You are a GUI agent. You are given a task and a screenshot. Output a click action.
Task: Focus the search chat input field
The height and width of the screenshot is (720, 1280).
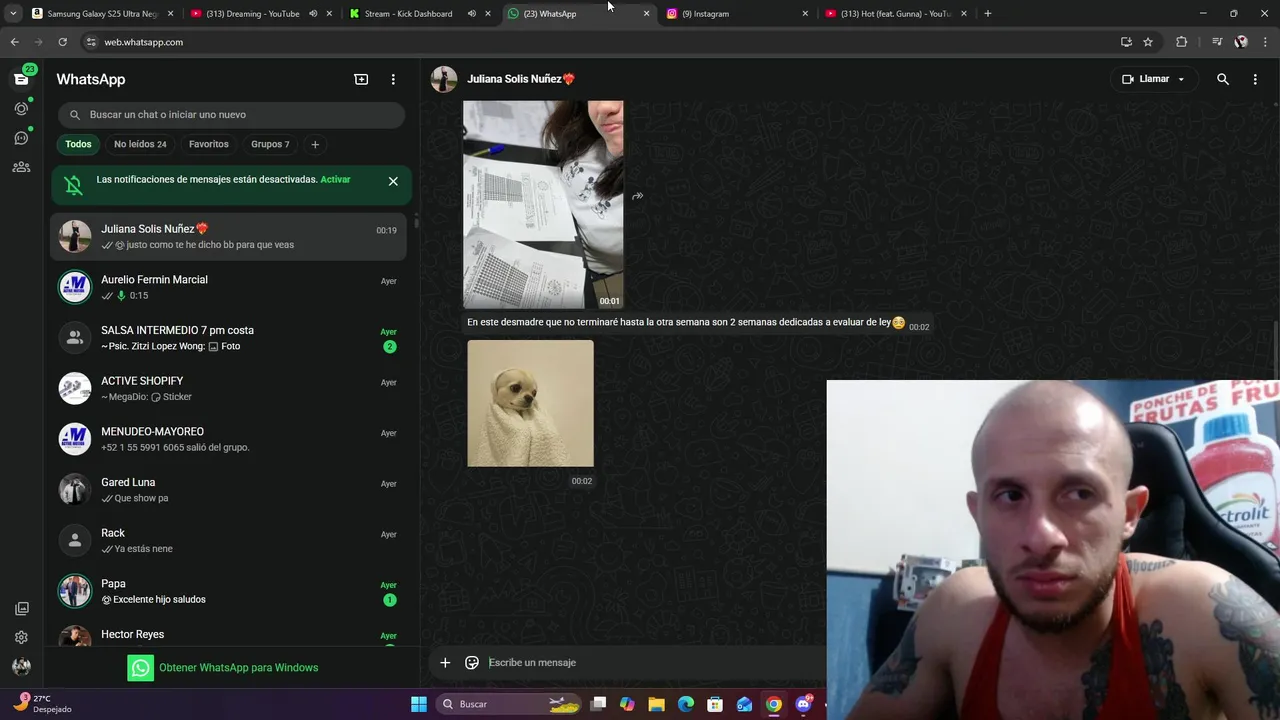pyautogui.click(x=231, y=114)
